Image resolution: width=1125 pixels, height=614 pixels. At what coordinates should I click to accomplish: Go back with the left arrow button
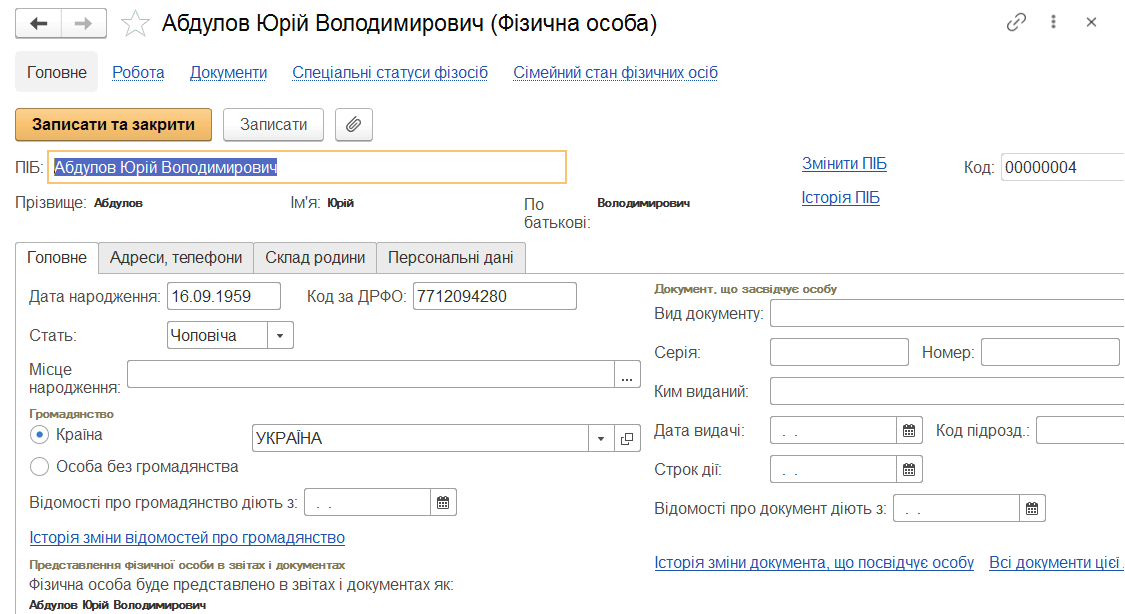coord(39,24)
